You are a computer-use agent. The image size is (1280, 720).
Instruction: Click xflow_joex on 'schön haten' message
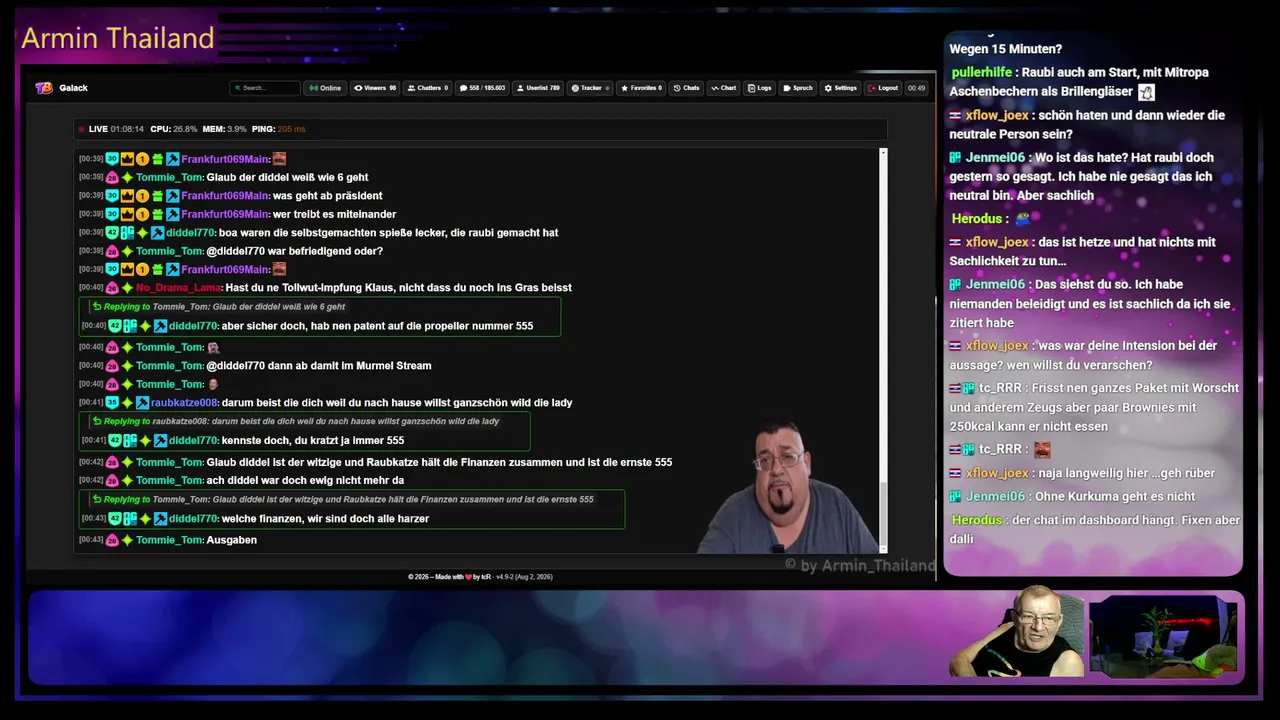(x=997, y=116)
